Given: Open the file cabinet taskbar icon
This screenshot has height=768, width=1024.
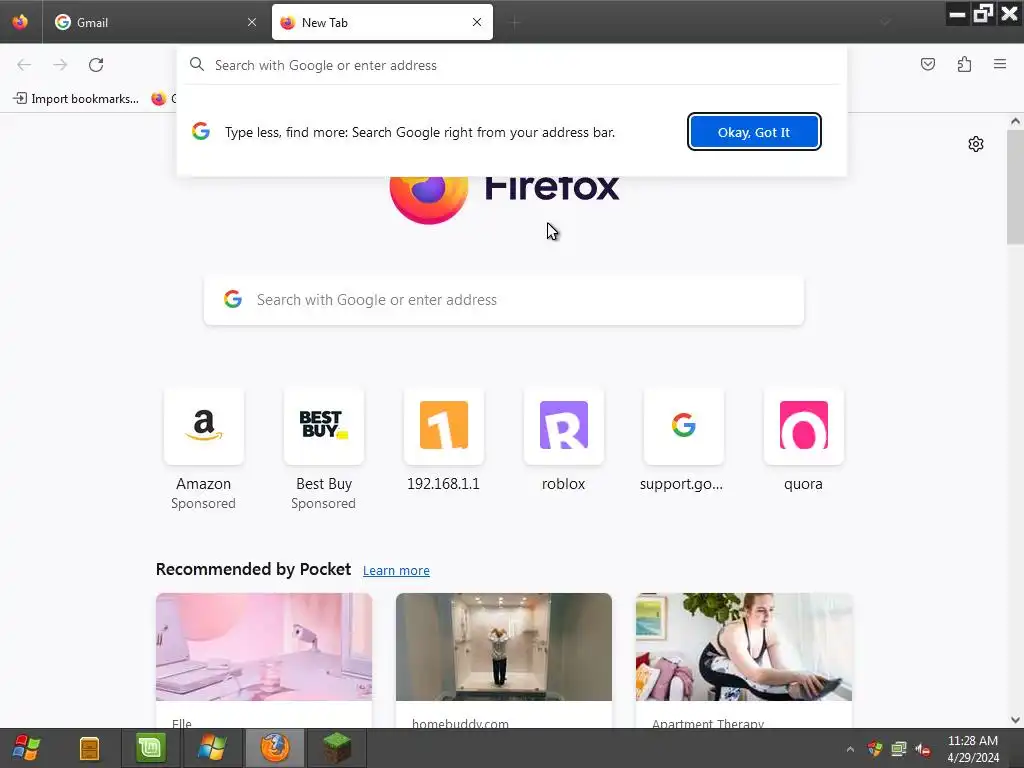Looking at the screenshot, I should click(x=89, y=748).
